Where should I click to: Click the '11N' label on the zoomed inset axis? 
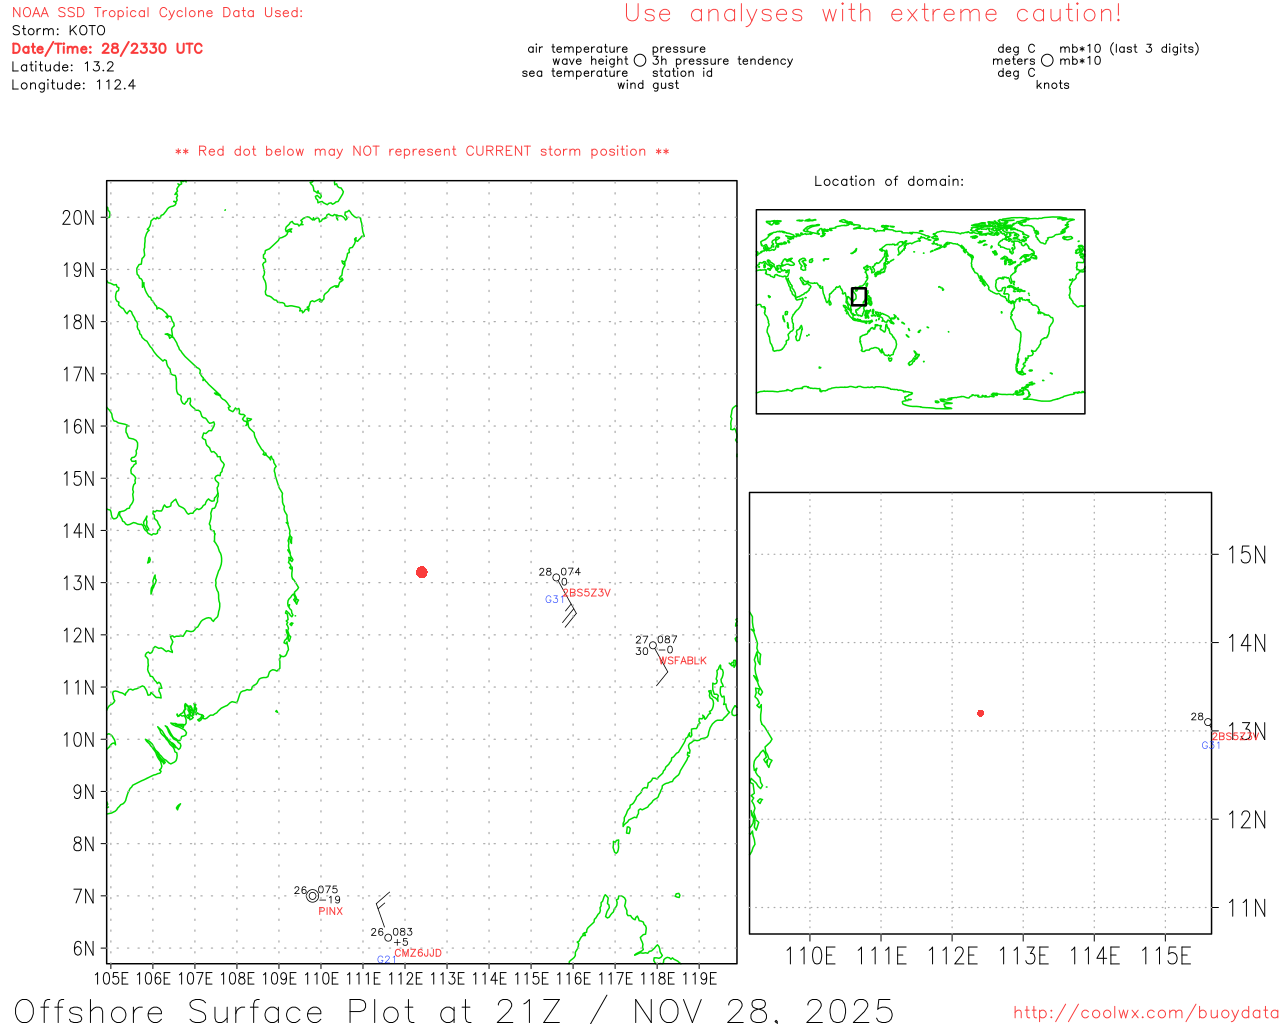pyautogui.click(x=1247, y=908)
